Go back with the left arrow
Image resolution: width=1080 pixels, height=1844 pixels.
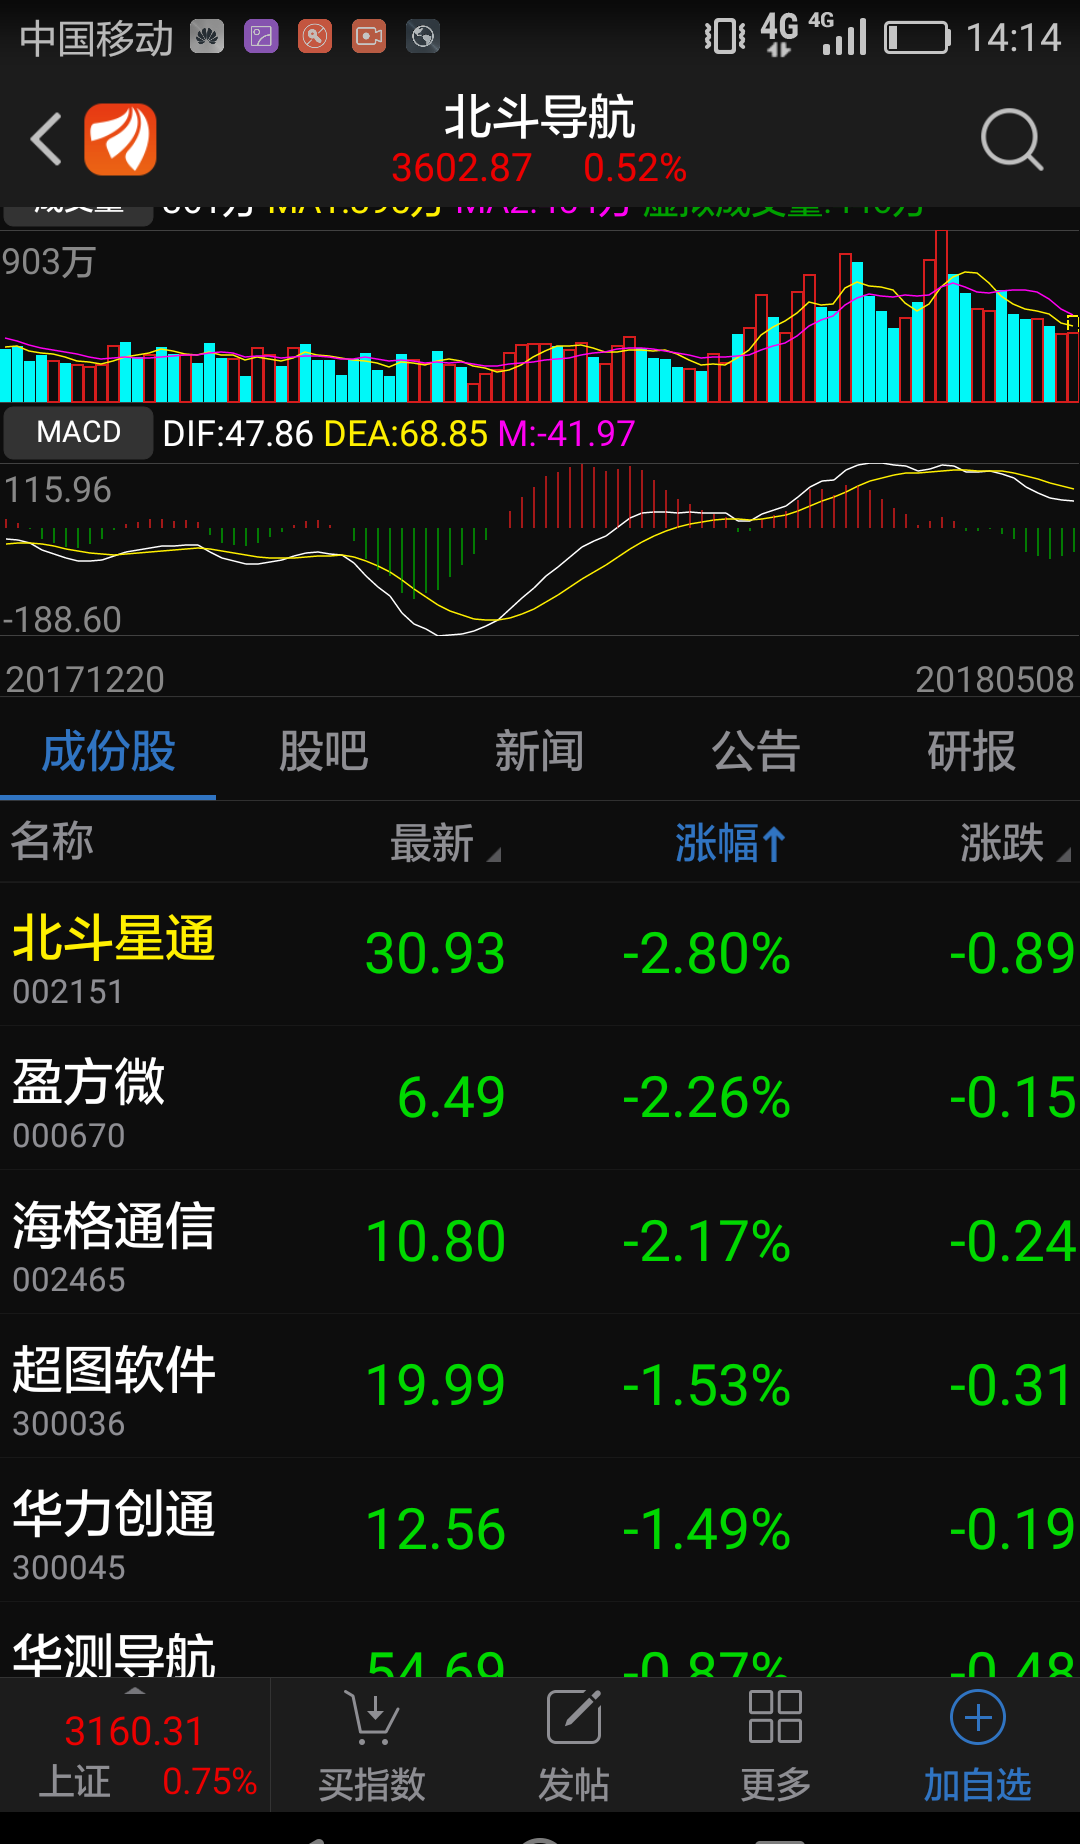pos(46,139)
